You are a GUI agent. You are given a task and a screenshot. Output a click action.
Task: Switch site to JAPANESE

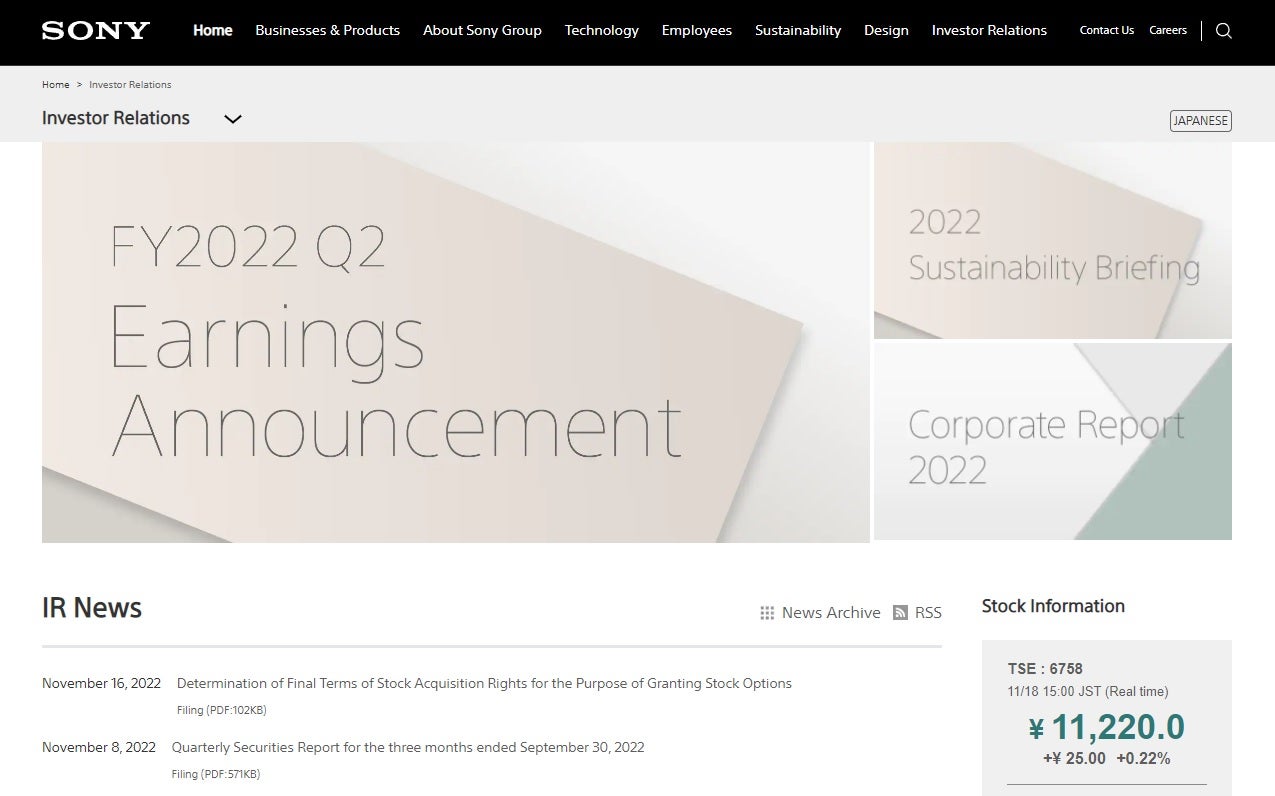1201,120
